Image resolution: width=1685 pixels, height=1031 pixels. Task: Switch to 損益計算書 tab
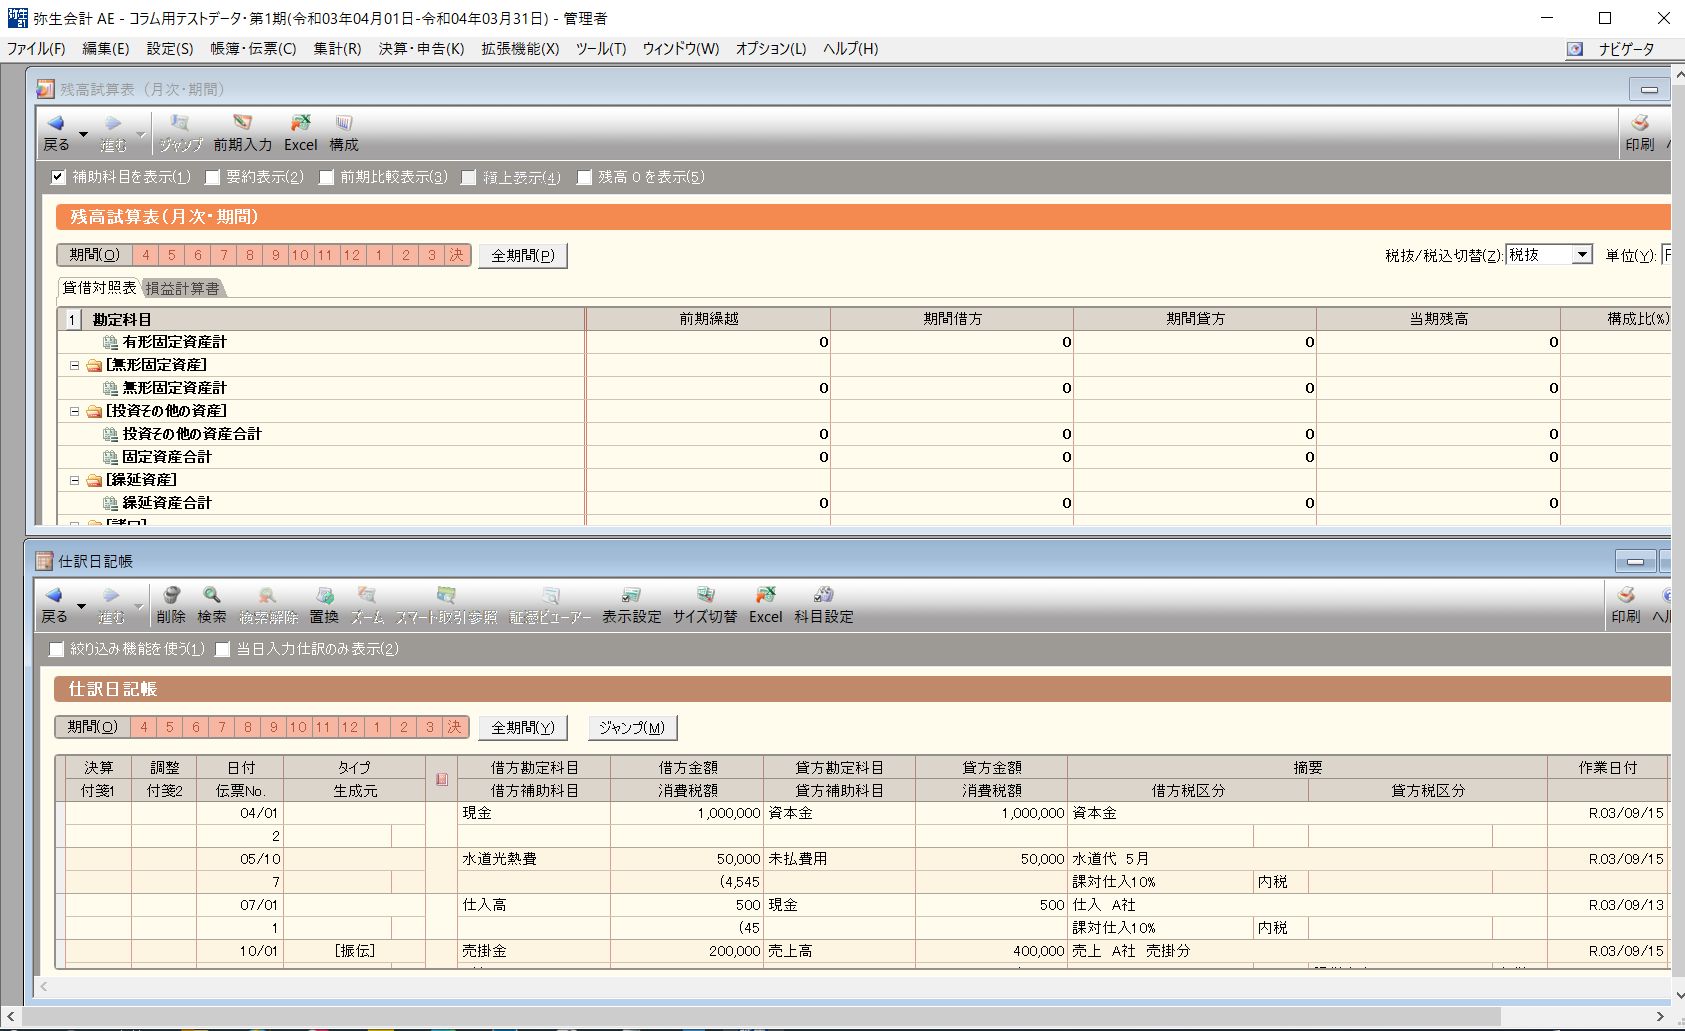coord(182,289)
